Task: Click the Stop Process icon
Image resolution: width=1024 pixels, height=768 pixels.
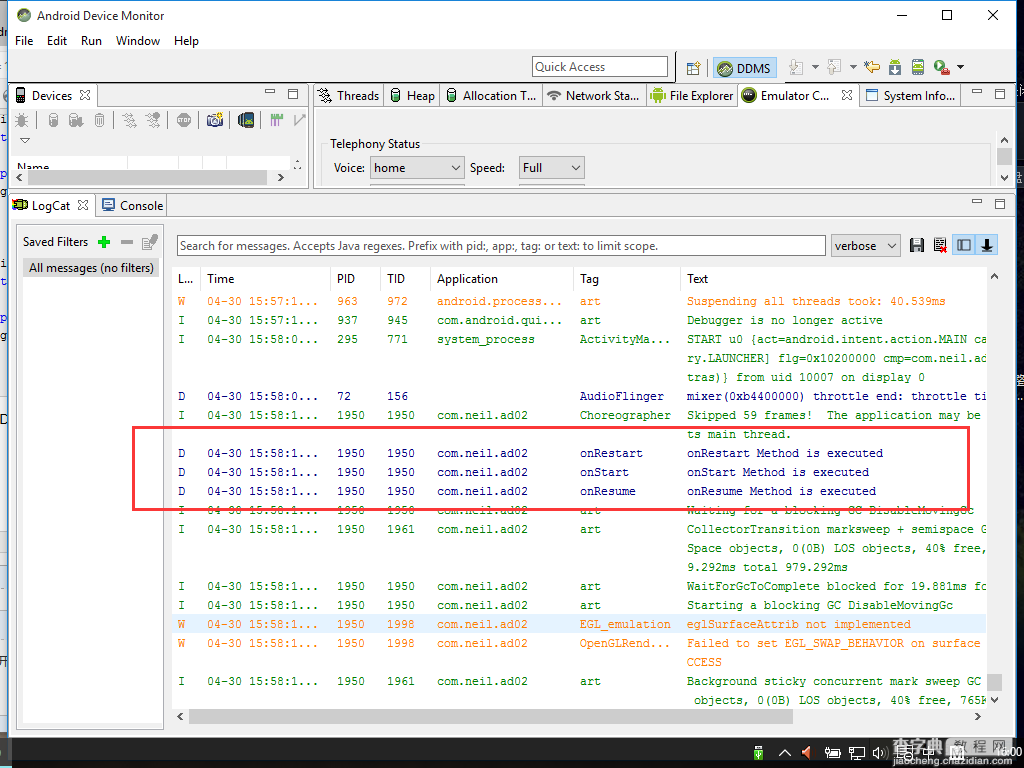Action: (x=184, y=120)
